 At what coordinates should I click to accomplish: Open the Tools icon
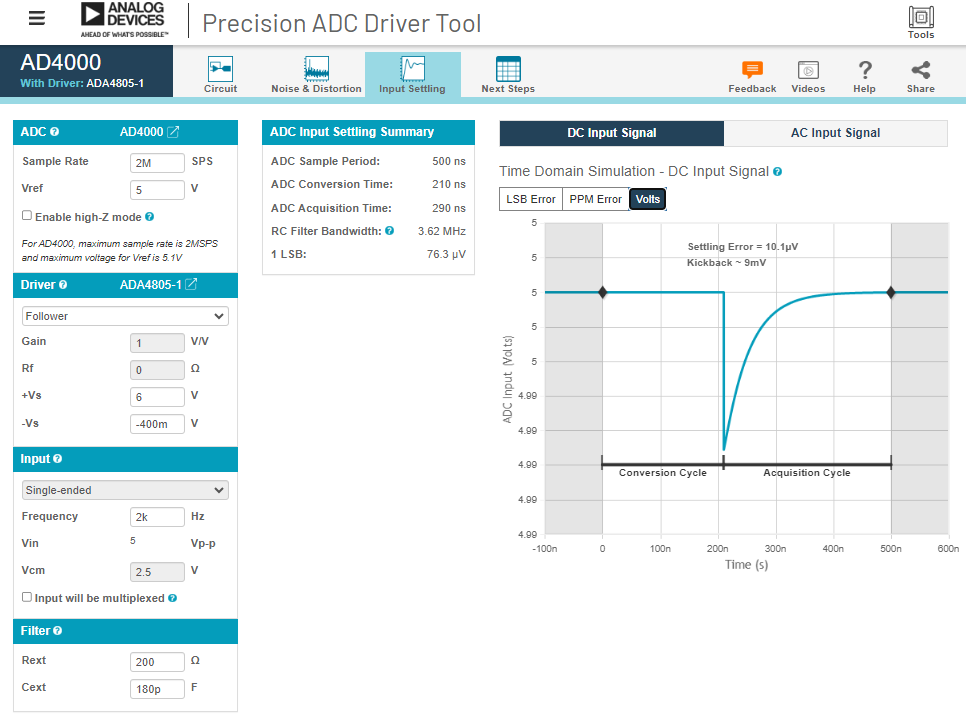[x=920, y=18]
